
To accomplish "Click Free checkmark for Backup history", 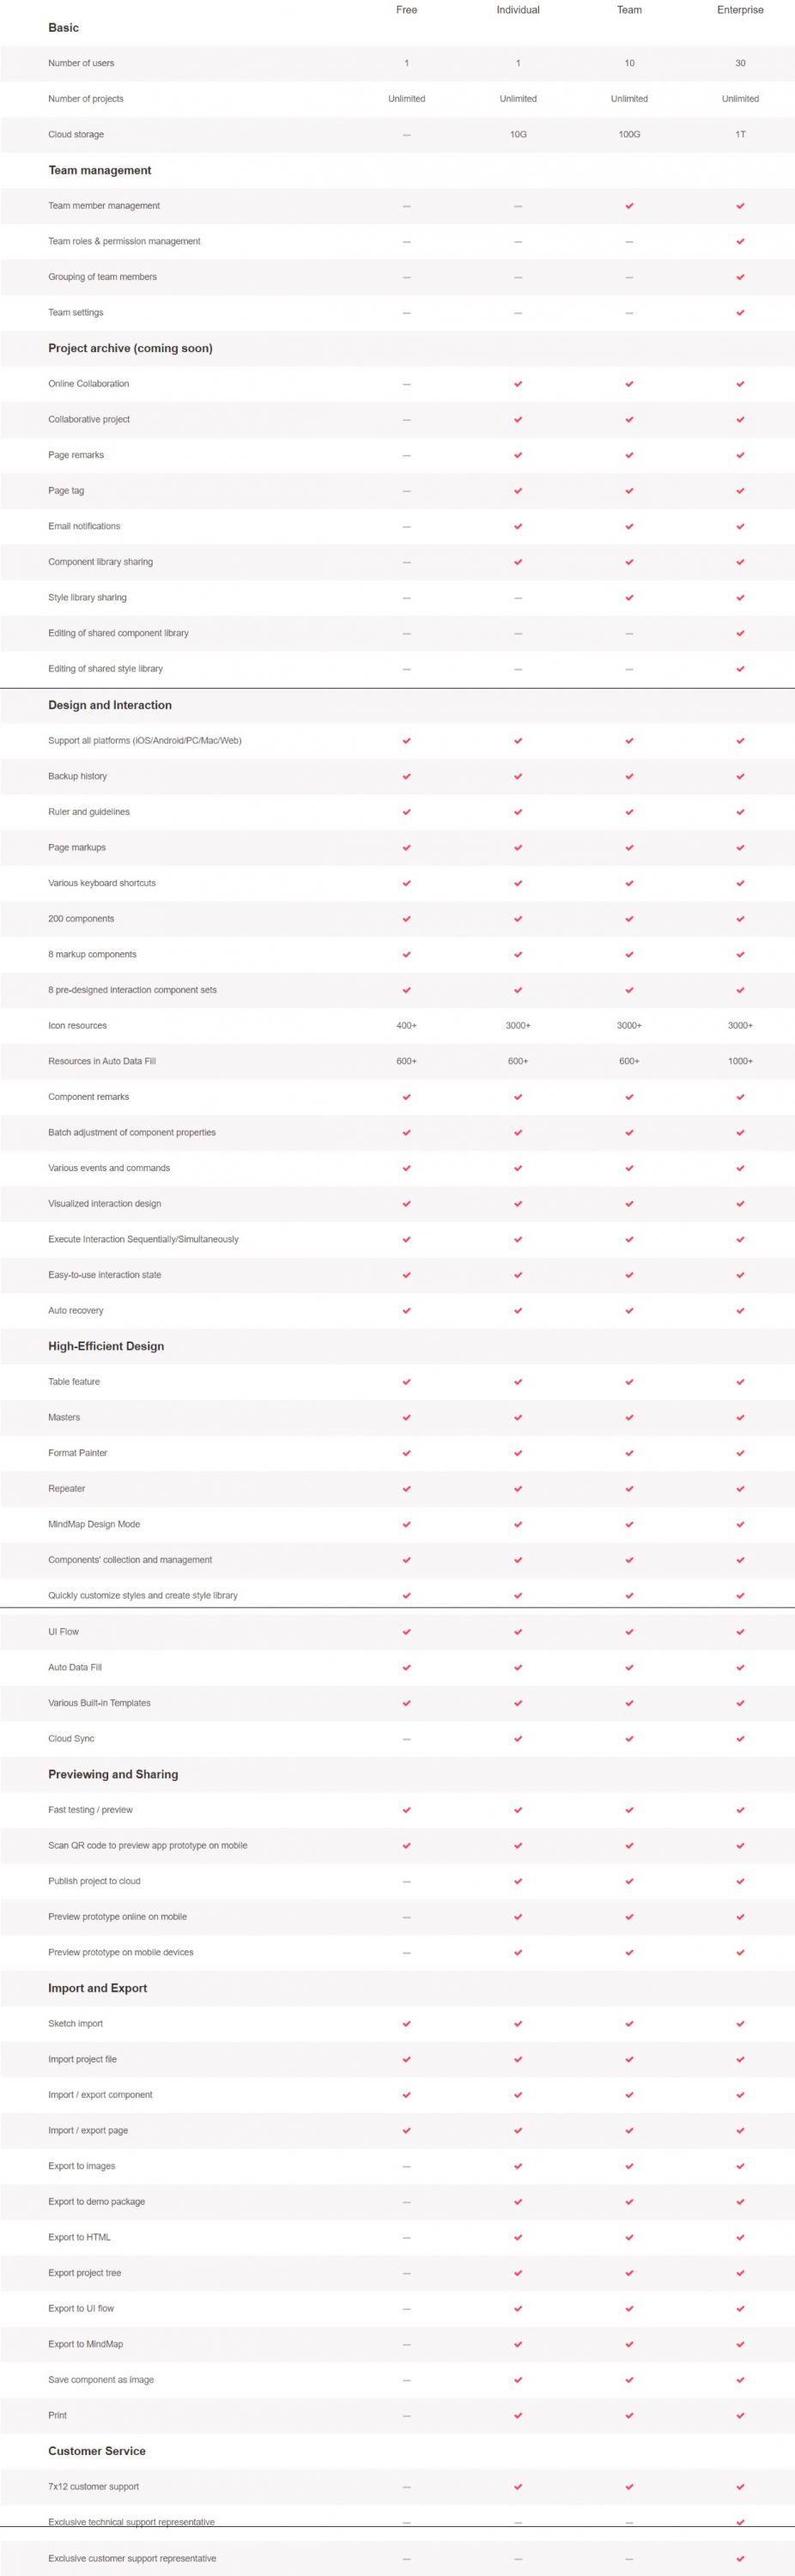I will [406, 776].
